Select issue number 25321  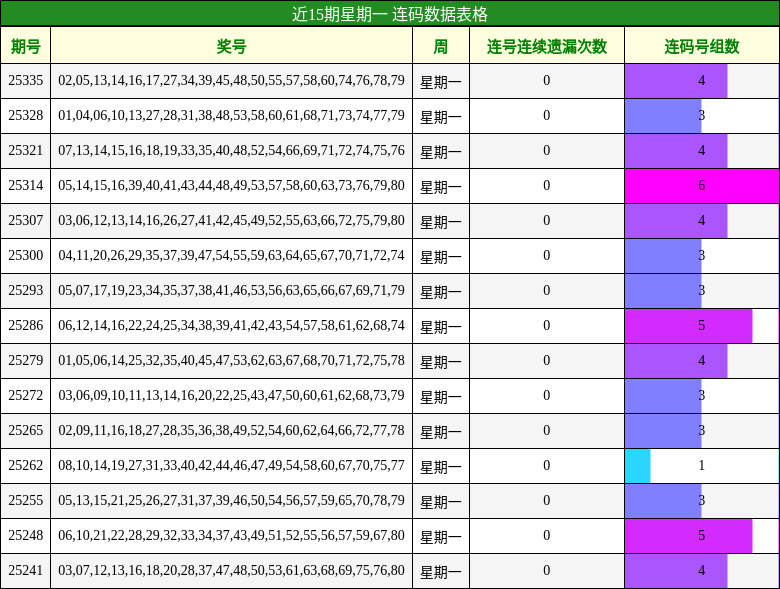coord(26,150)
